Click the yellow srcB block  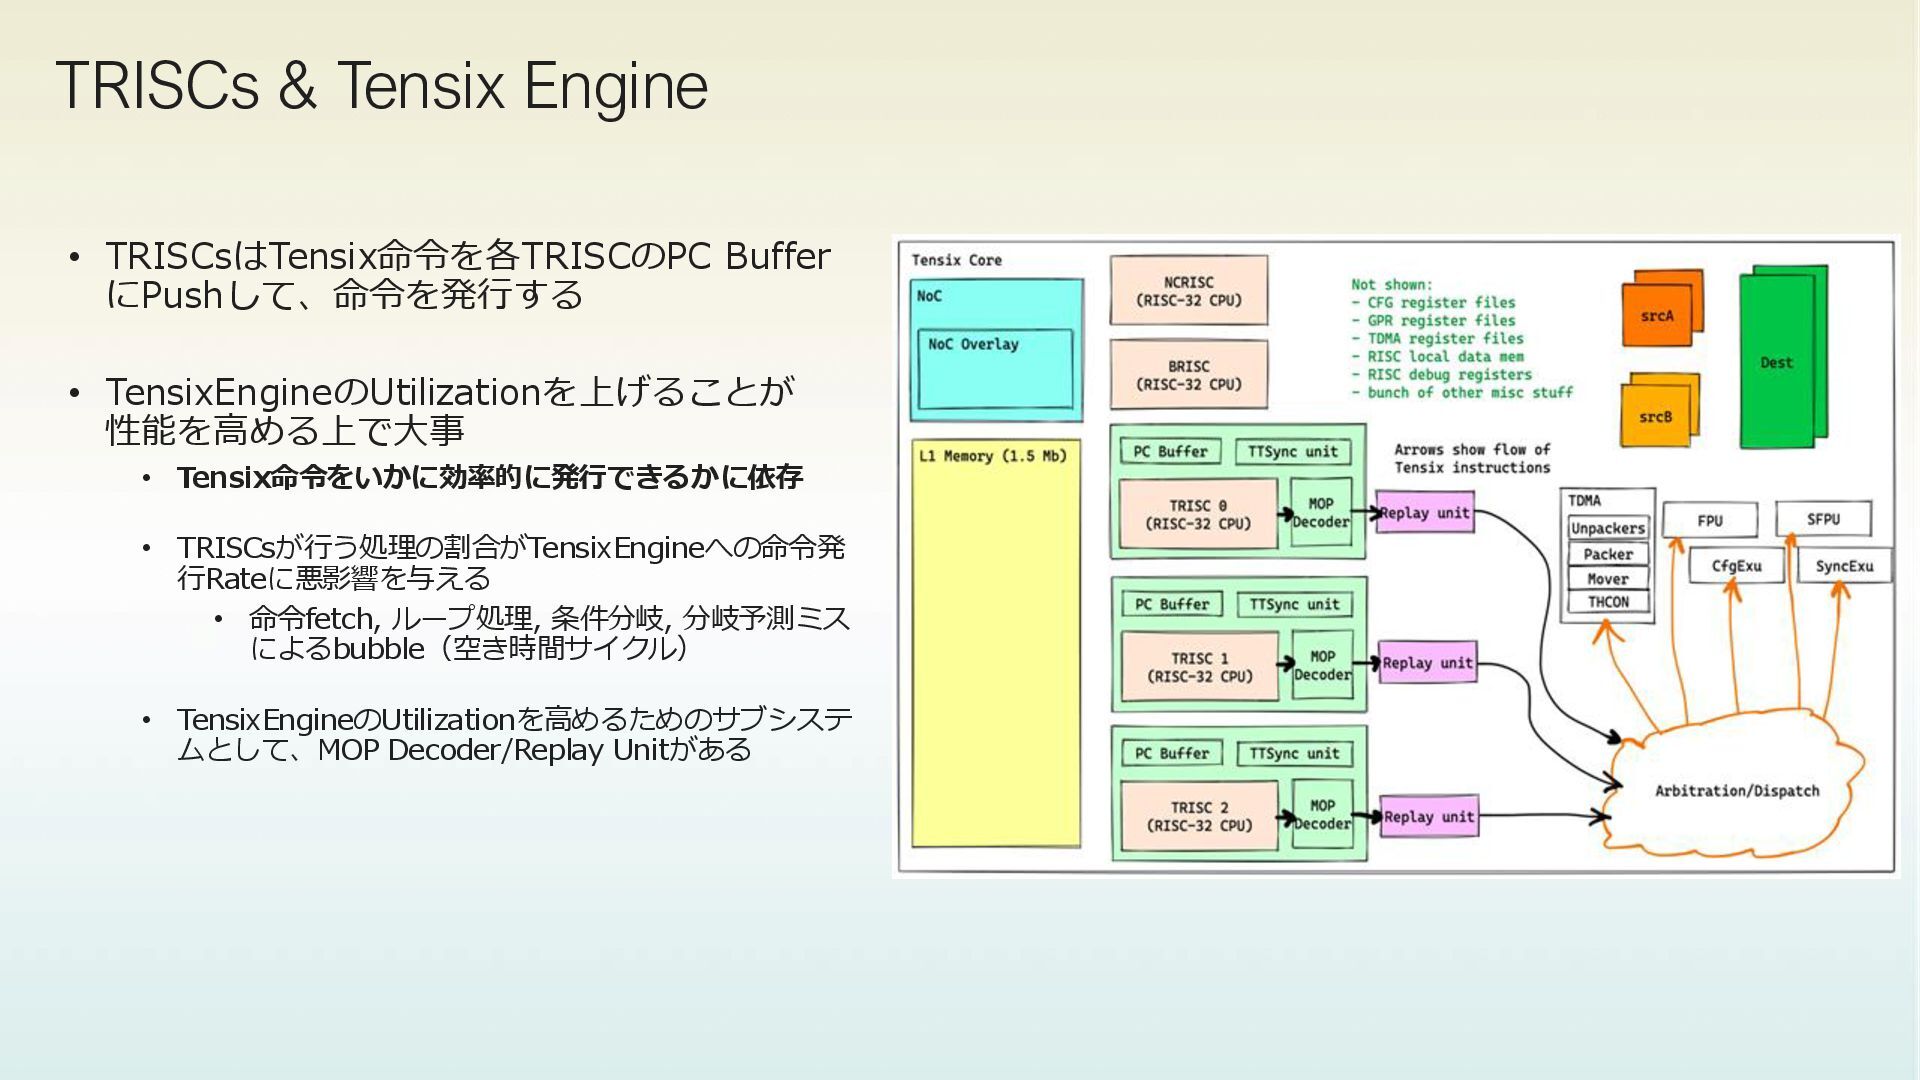[1655, 417]
